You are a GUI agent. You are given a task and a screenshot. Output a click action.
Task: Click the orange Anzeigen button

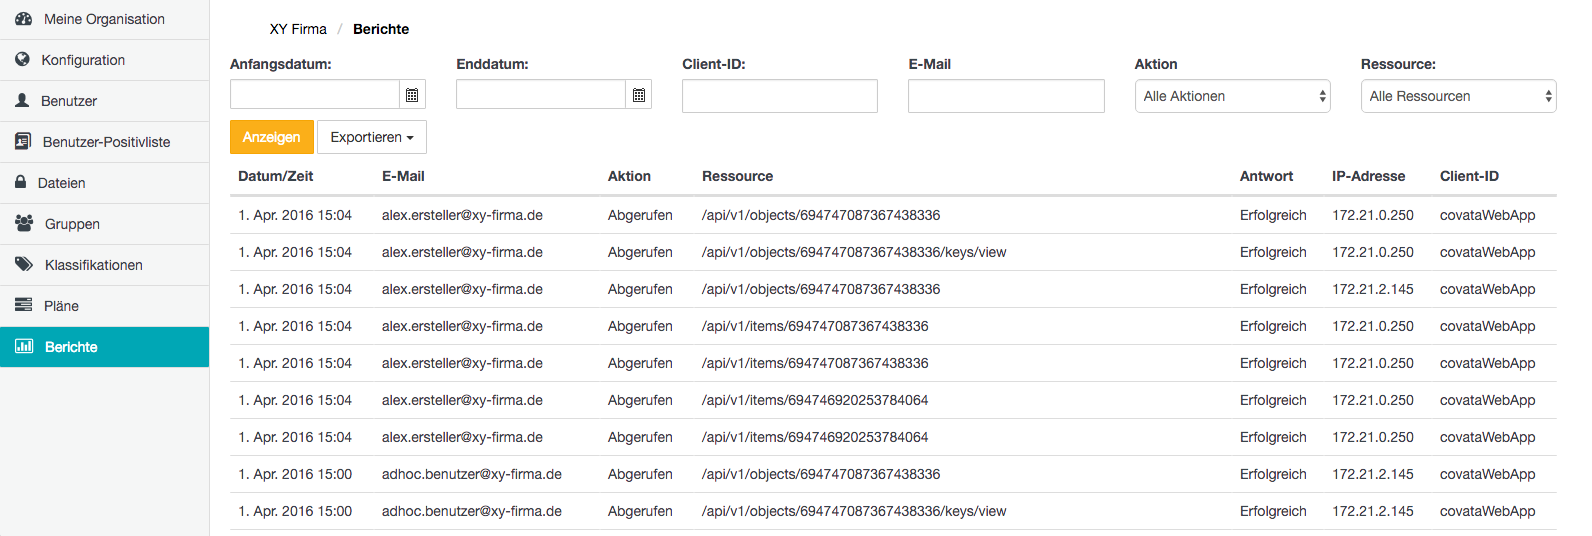271,137
